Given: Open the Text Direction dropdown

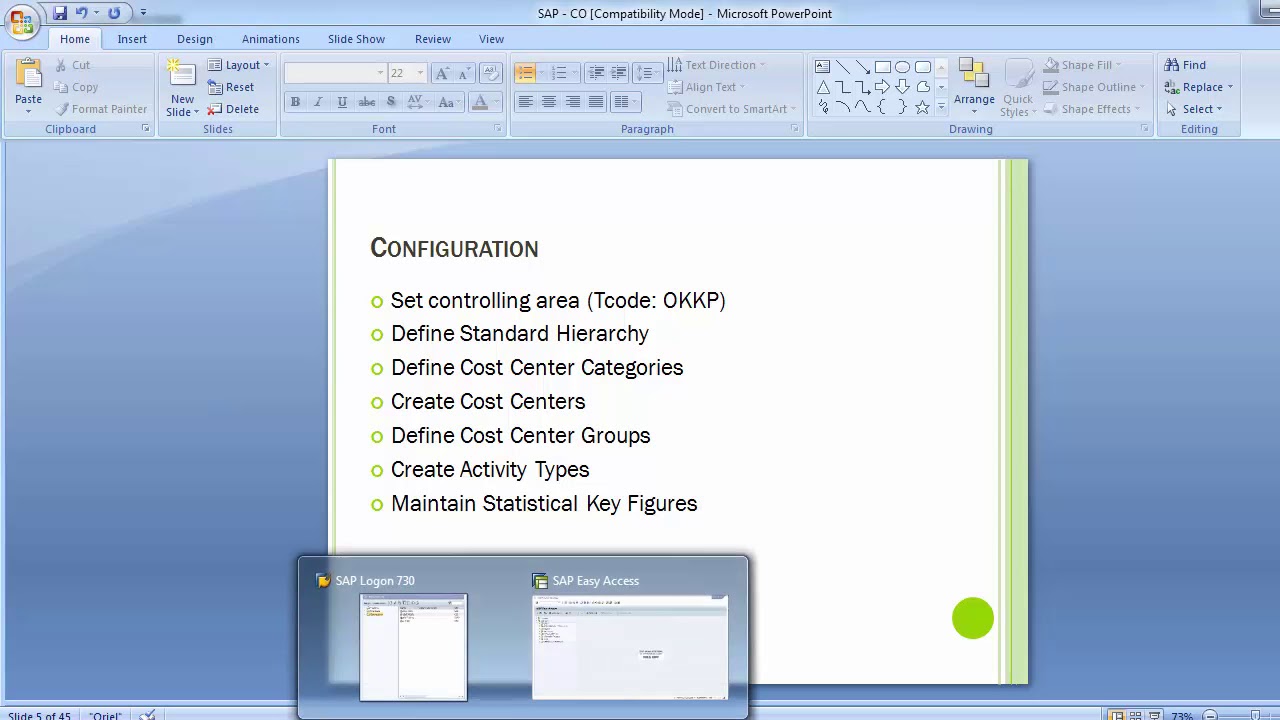Looking at the screenshot, I should click(x=716, y=65).
